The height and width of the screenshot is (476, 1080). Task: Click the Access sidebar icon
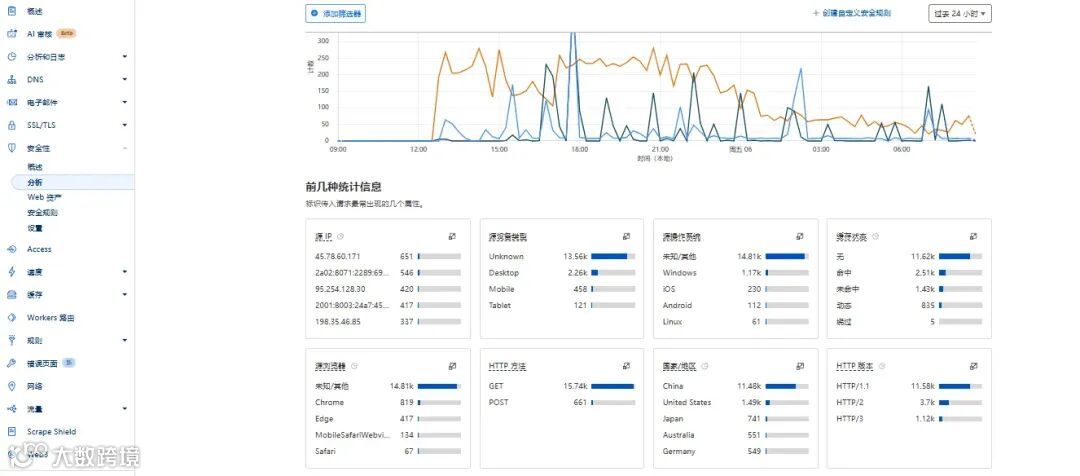click(x=12, y=249)
